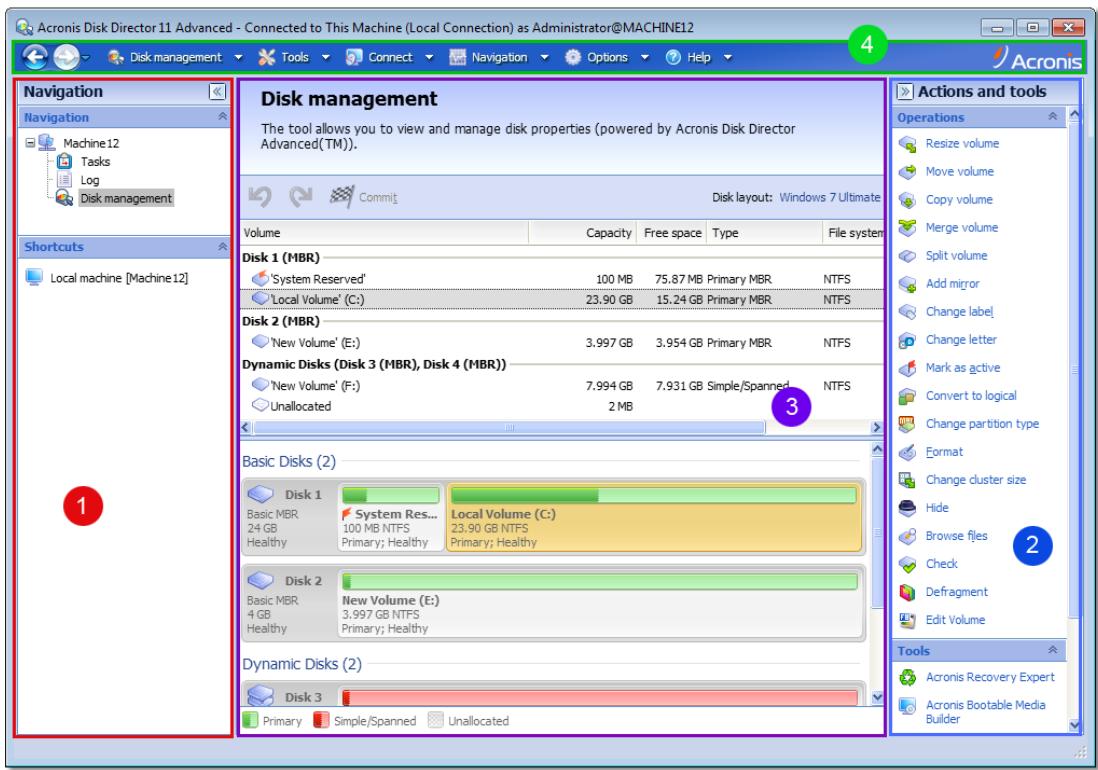Open the Tools menu

point(294,57)
